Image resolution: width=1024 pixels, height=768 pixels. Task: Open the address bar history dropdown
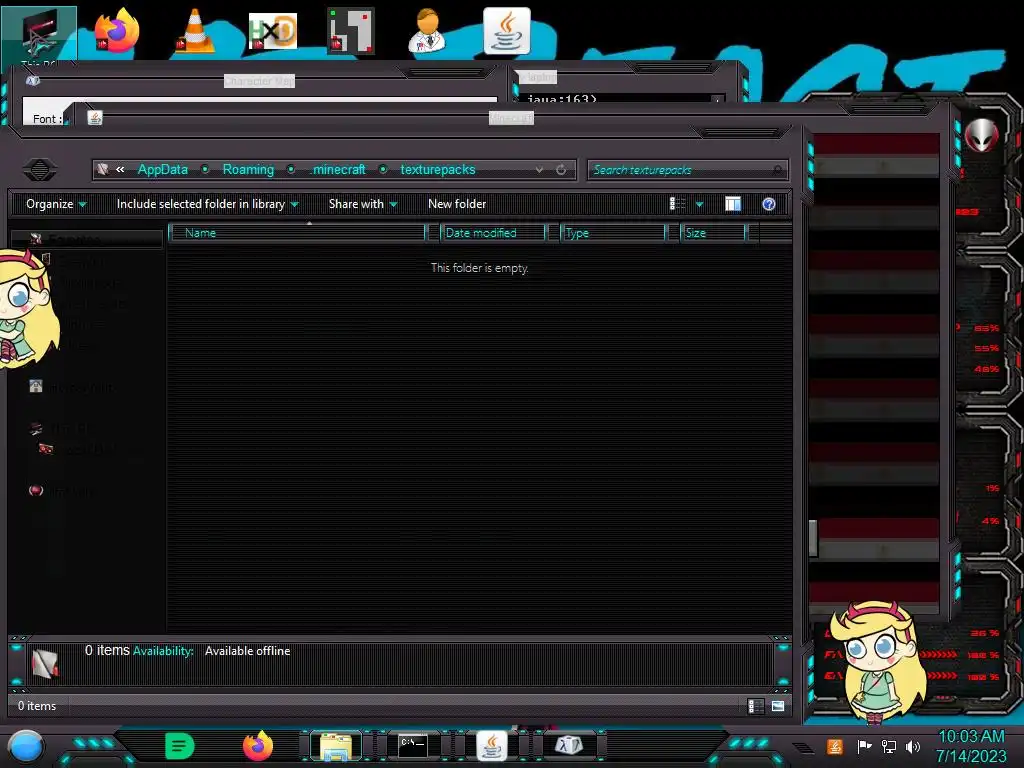click(x=539, y=170)
